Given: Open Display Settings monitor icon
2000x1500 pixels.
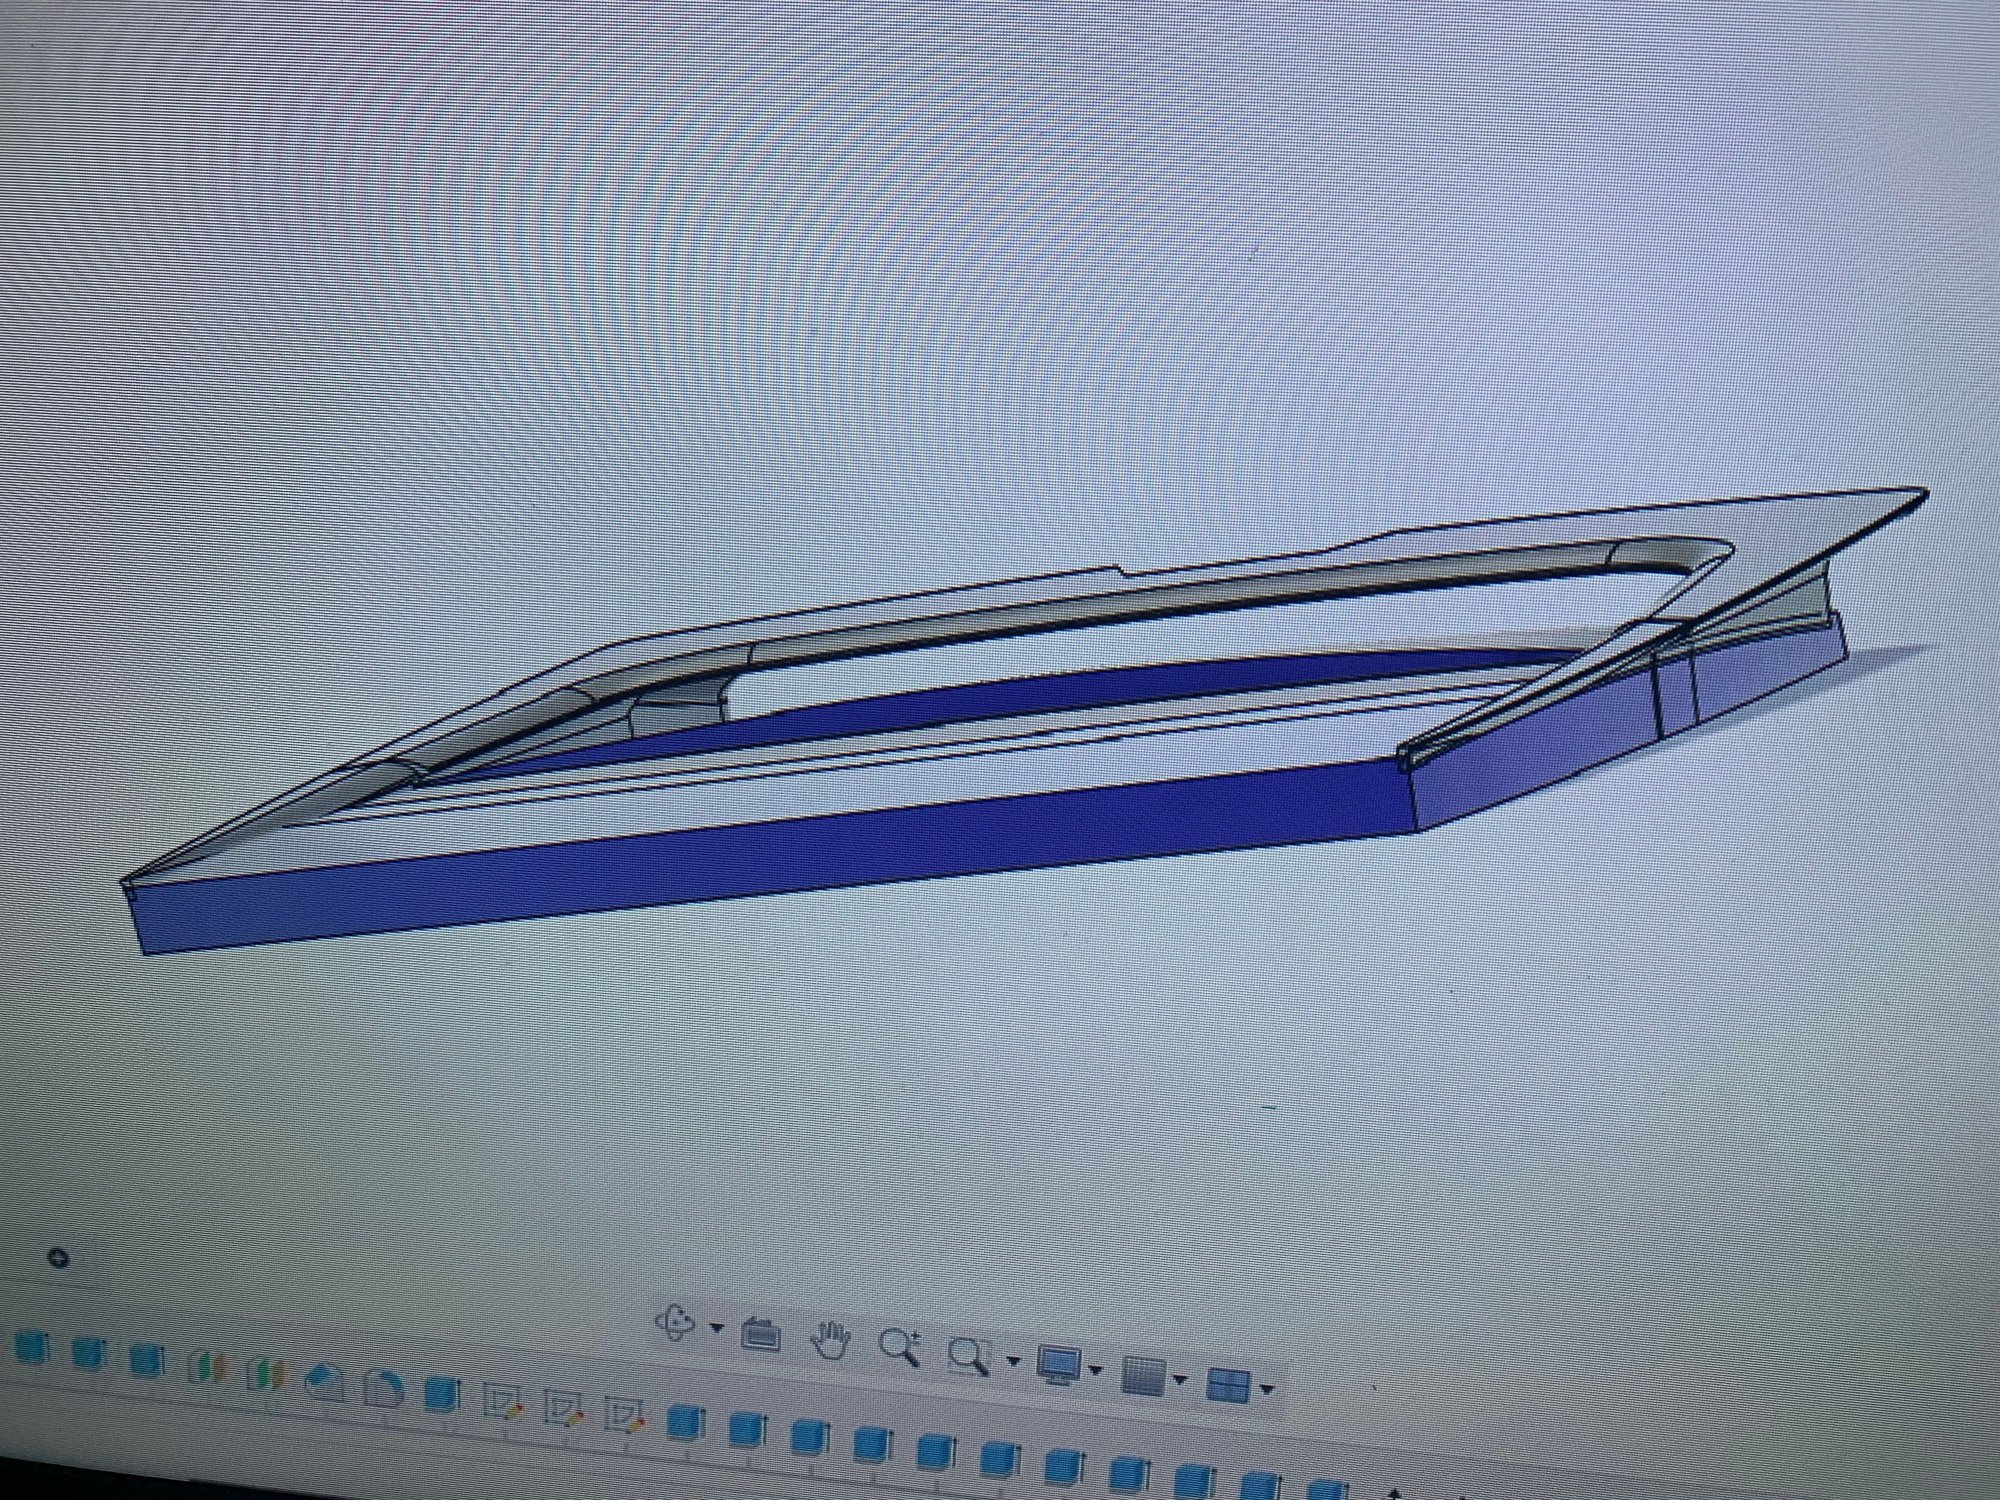Looking at the screenshot, I should pos(1059,1364).
